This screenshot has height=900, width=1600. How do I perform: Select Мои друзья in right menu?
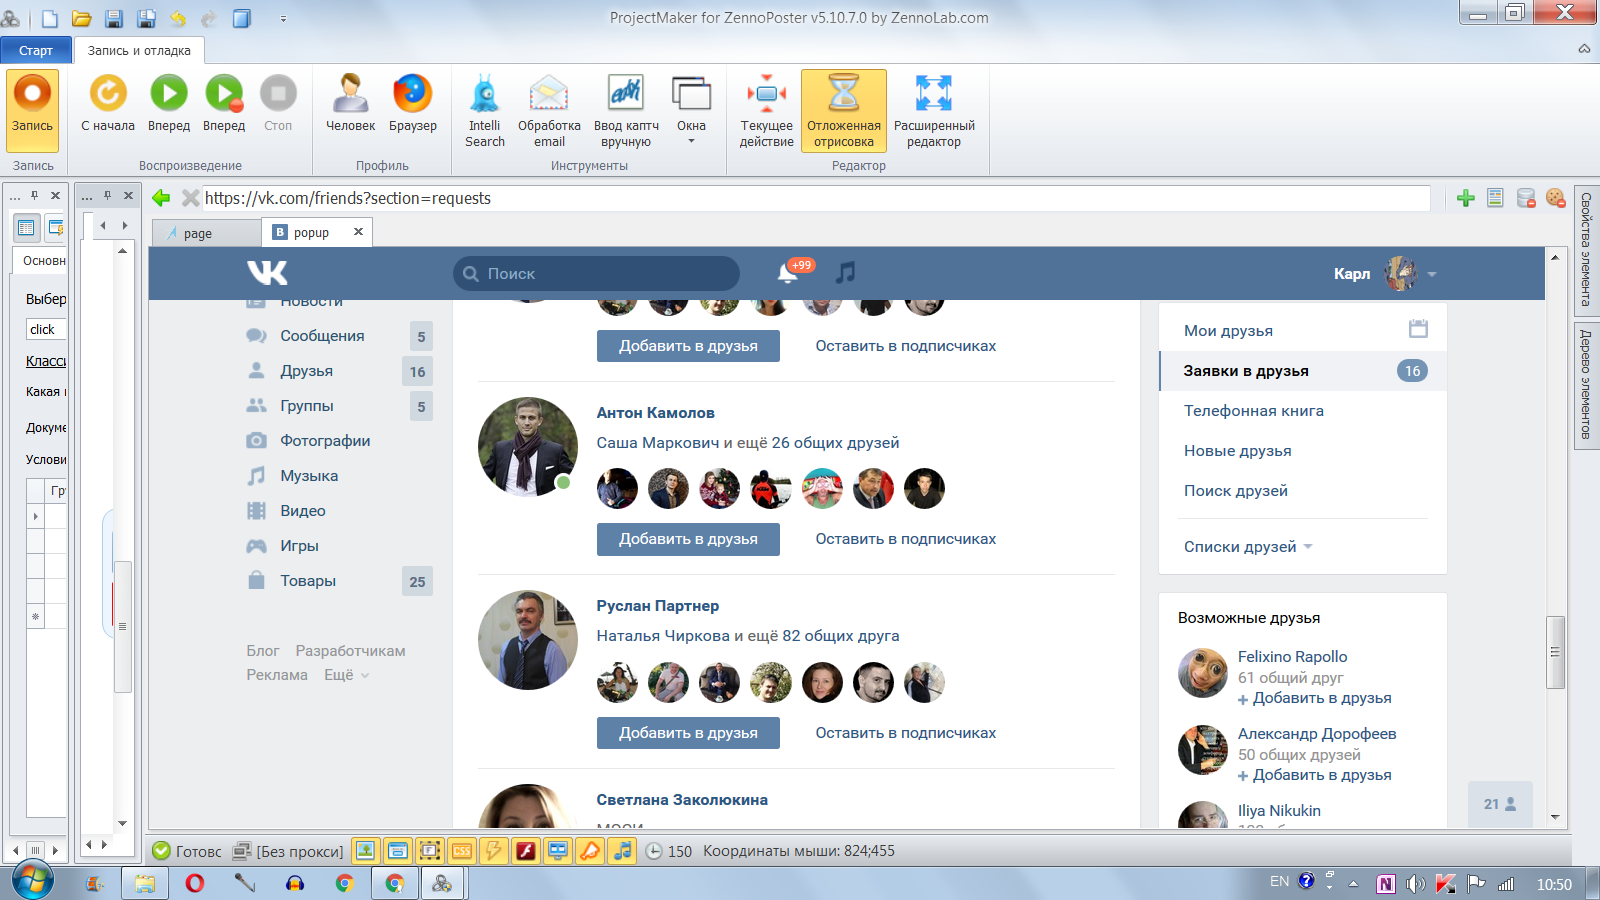(1228, 331)
